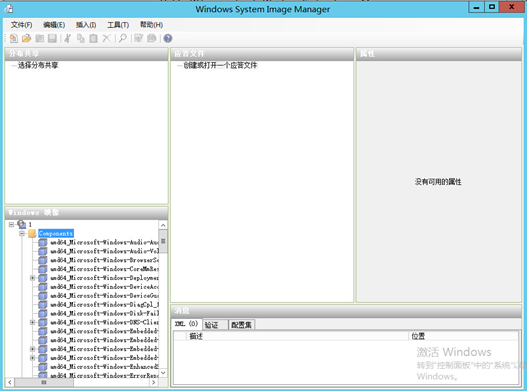Click the application icon in the title bar

(9, 9)
